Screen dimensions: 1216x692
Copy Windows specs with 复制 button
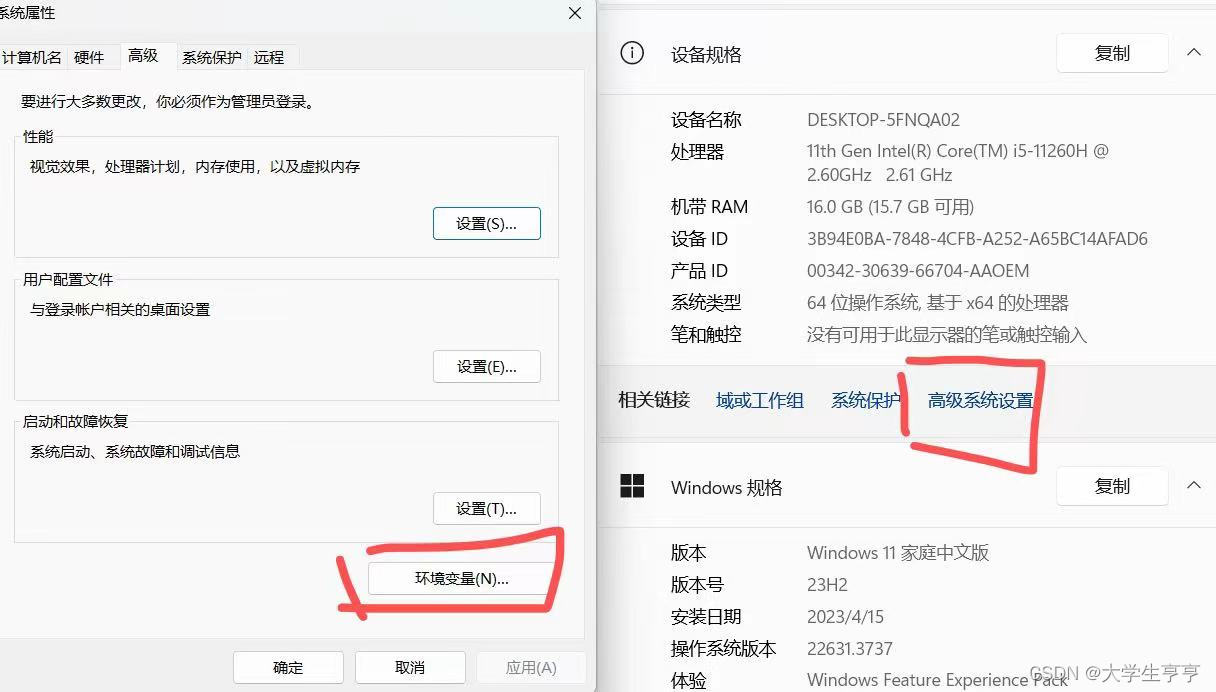click(x=1112, y=486)
